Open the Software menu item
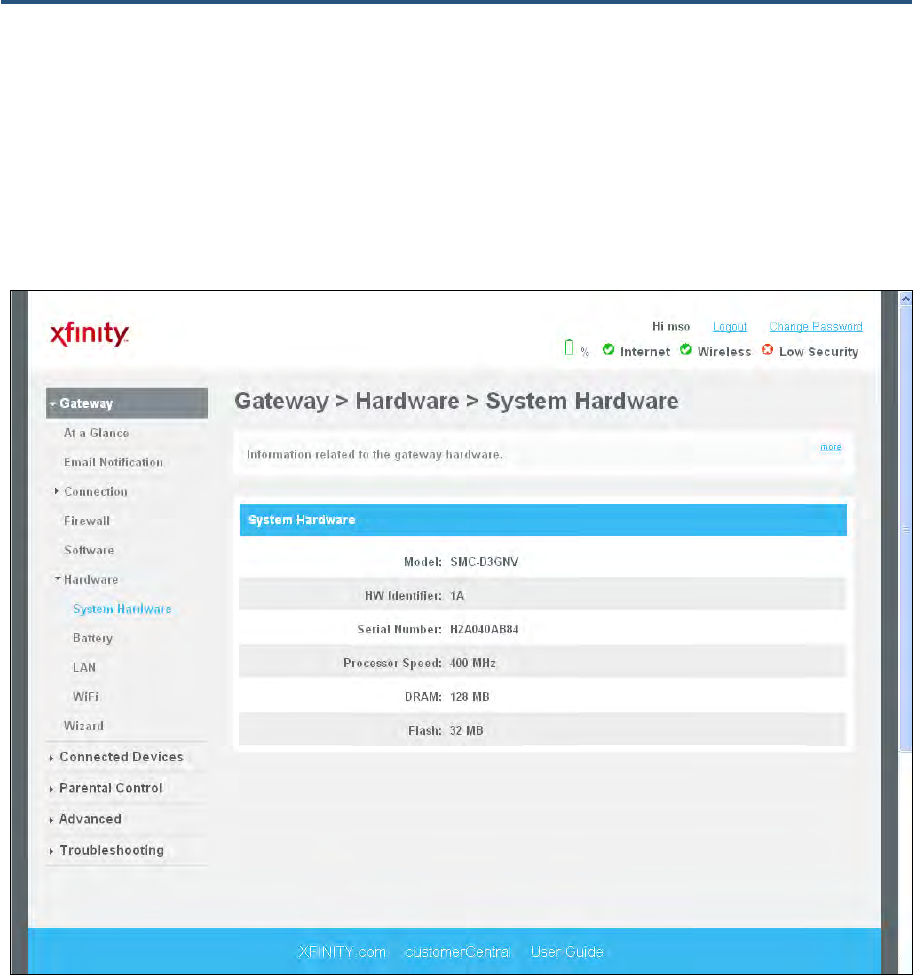The width and height of the screenshot is (913, 975). 89,550
